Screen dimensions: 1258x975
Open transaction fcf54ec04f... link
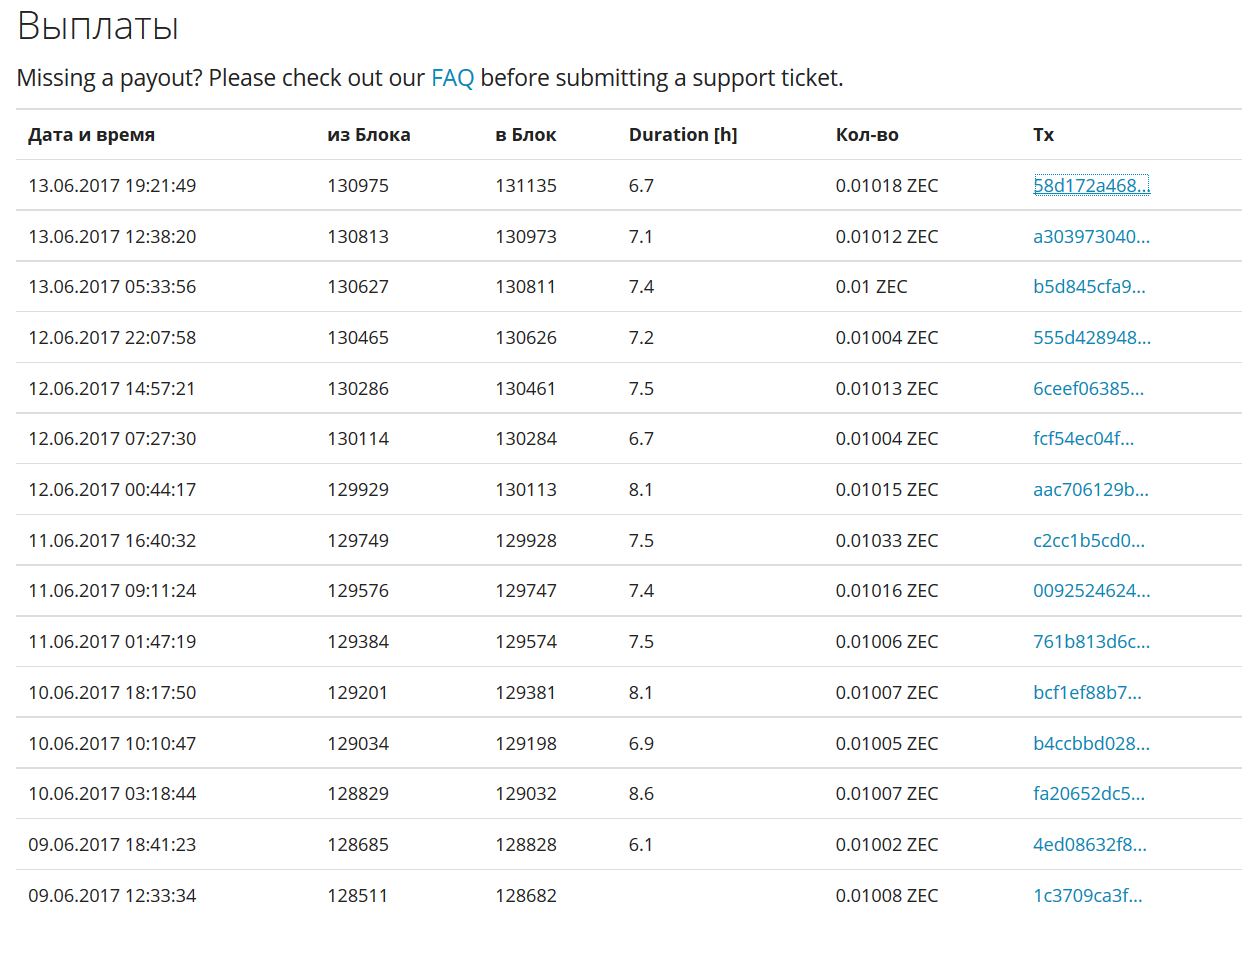click(1083, 439)
